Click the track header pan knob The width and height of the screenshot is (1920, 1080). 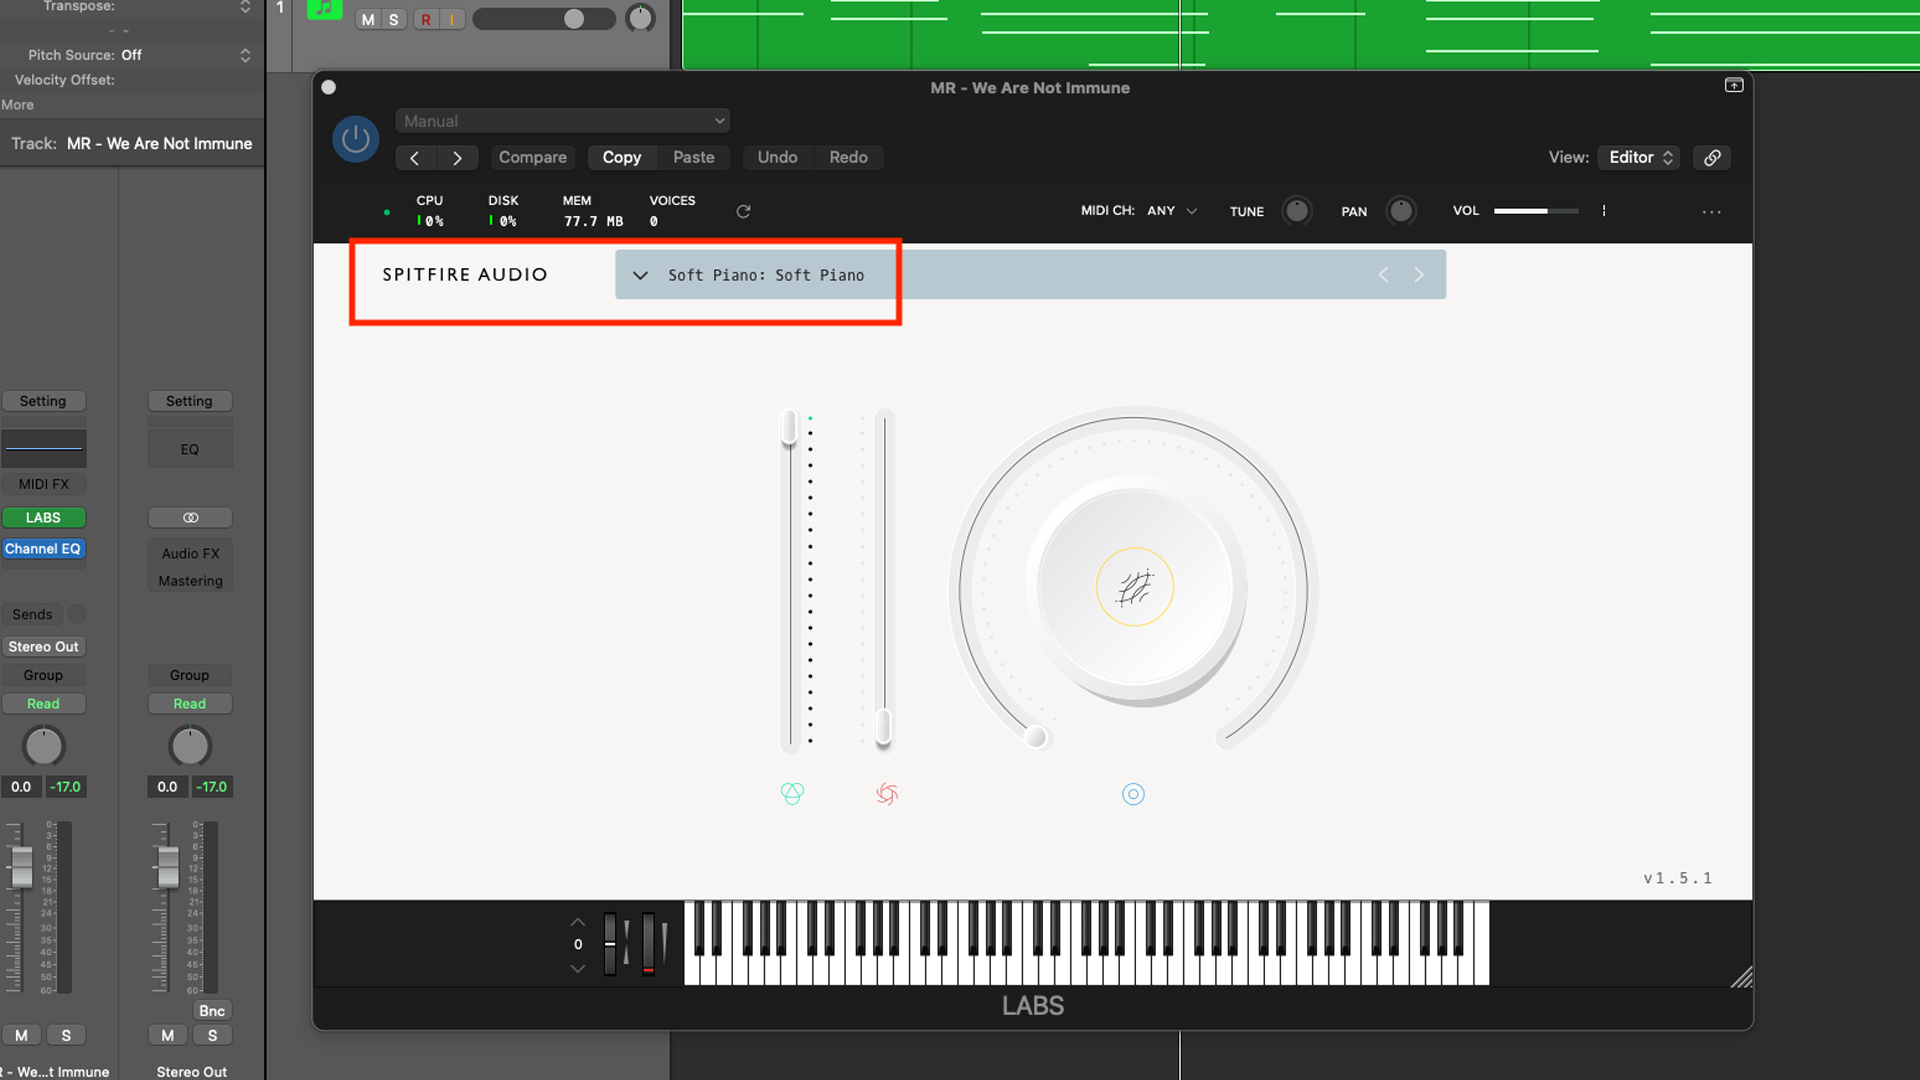click(x=640, y=18)
